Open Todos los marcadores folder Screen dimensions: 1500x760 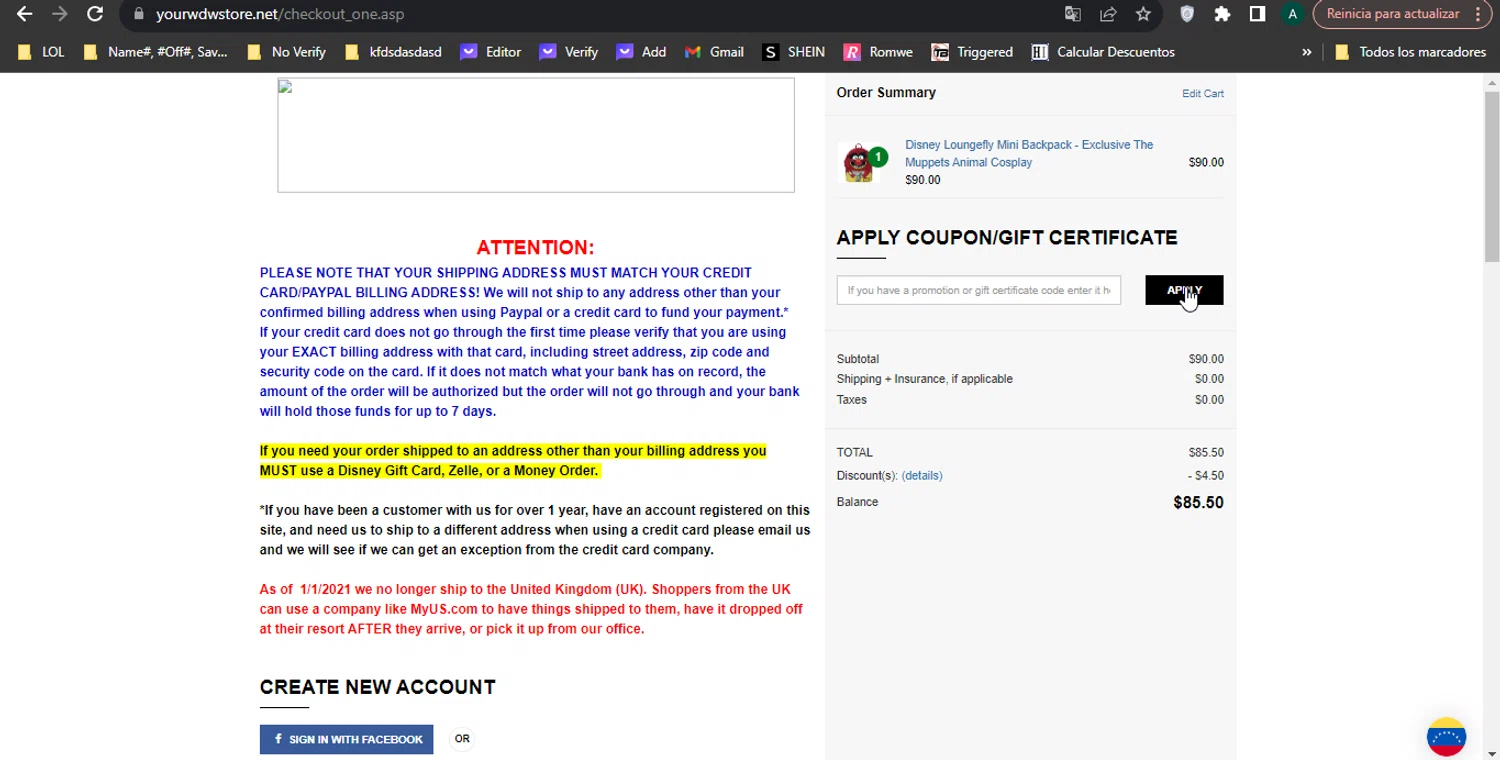coord(1410,52)
